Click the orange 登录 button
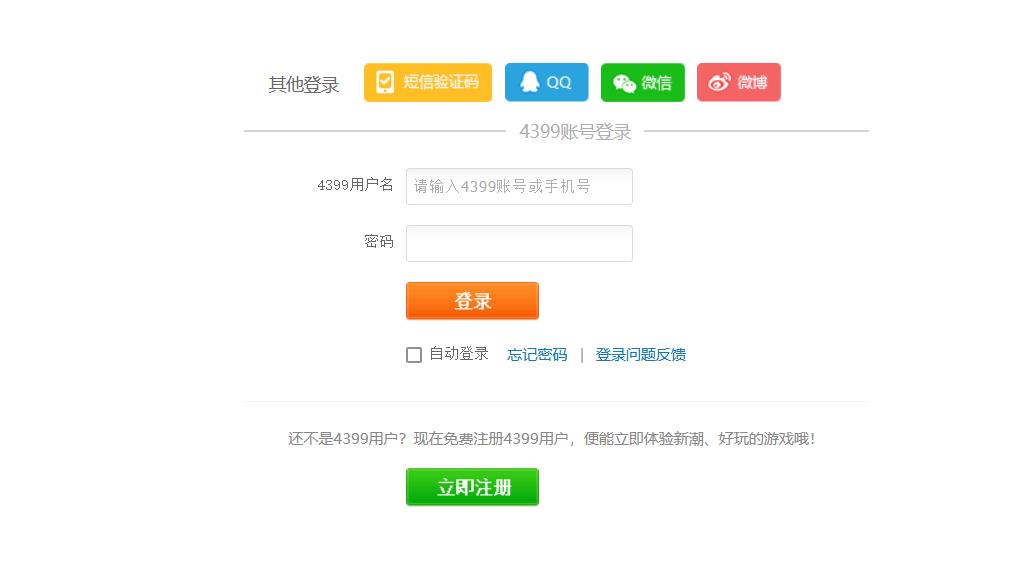 coord(472,301)
